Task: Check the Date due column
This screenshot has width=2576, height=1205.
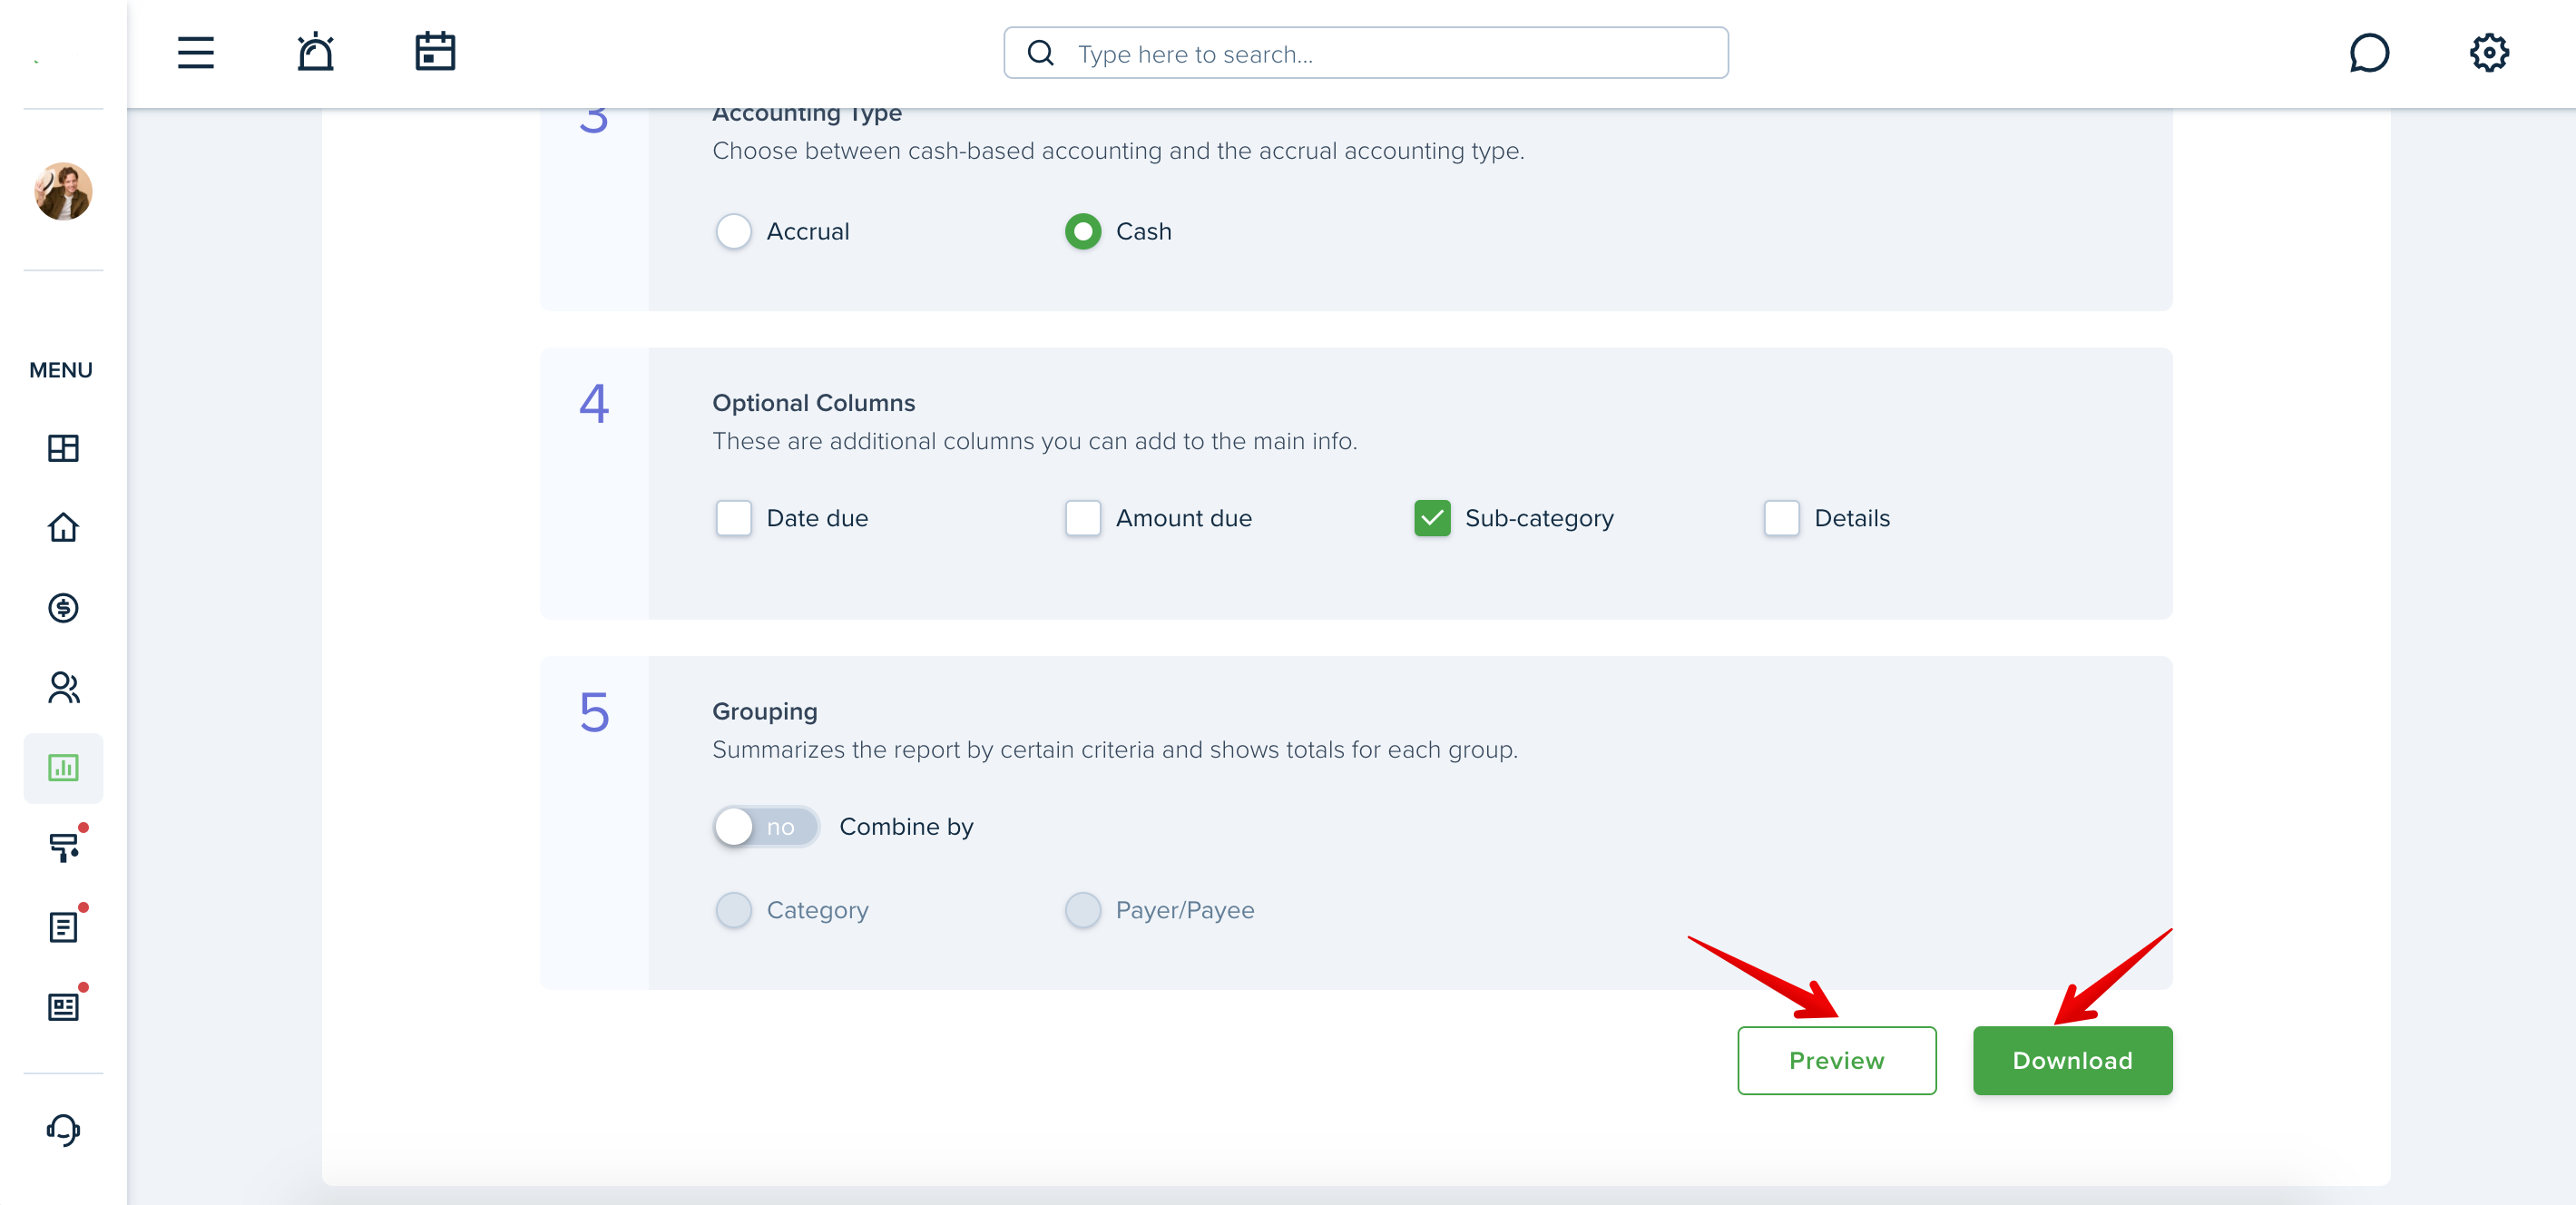Action: pos(734,518)
